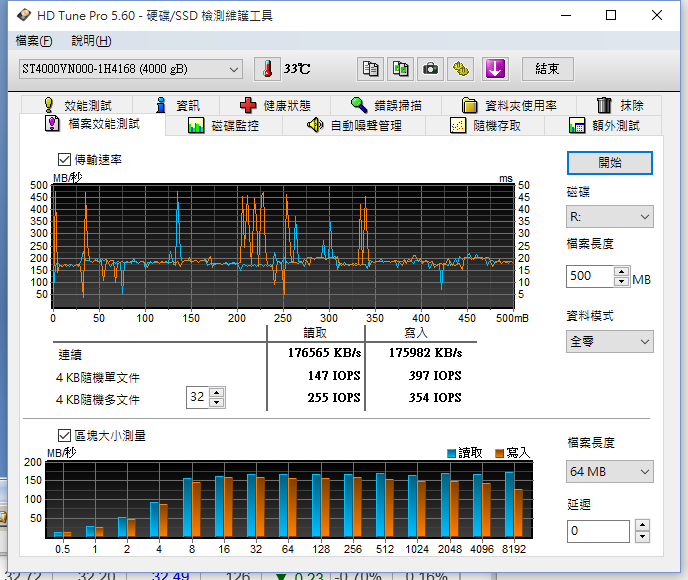Increase the 4 KB multi-file queue depth
The image size is (688, 580).
pos(217,392)
